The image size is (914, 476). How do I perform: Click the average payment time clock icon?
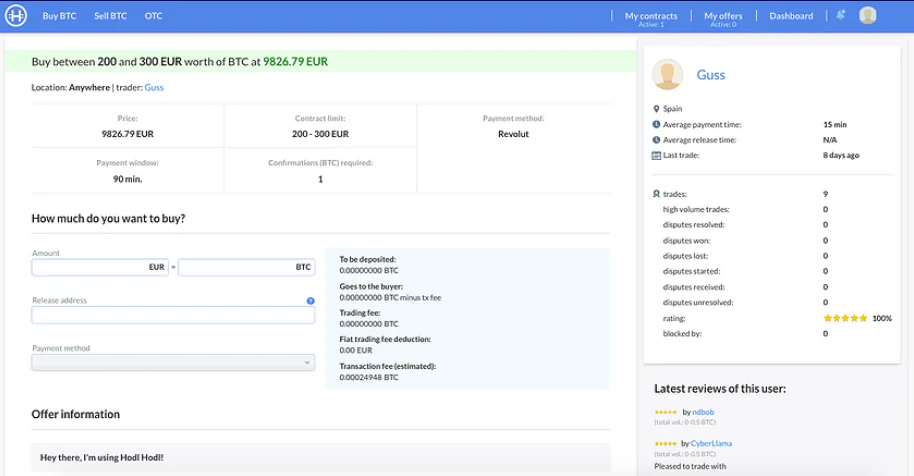tap(656, 124)
